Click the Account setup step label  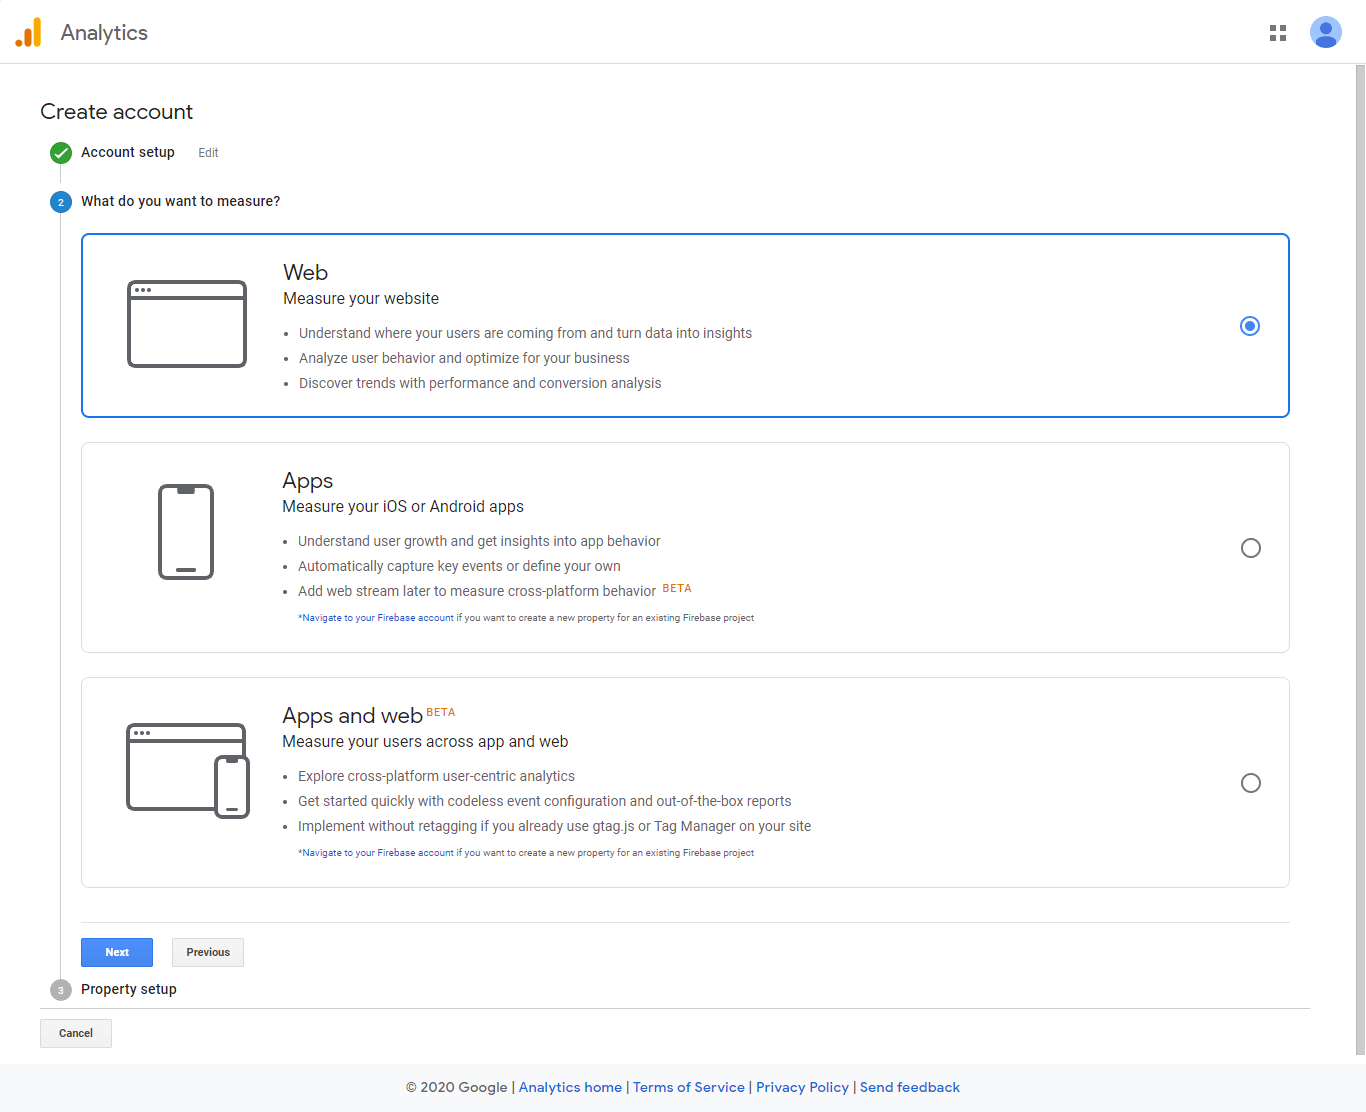[128, 152]
